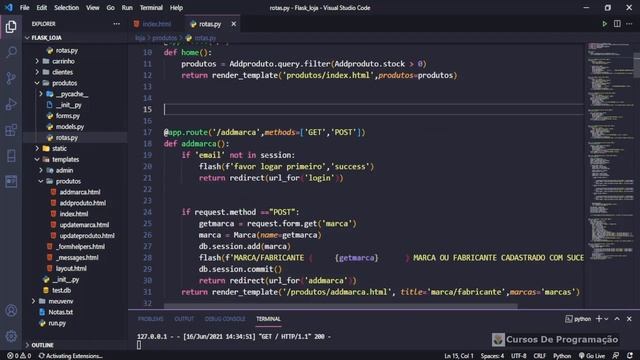
Task: Open the Selection menu
Action: click(x=67, y=7)
